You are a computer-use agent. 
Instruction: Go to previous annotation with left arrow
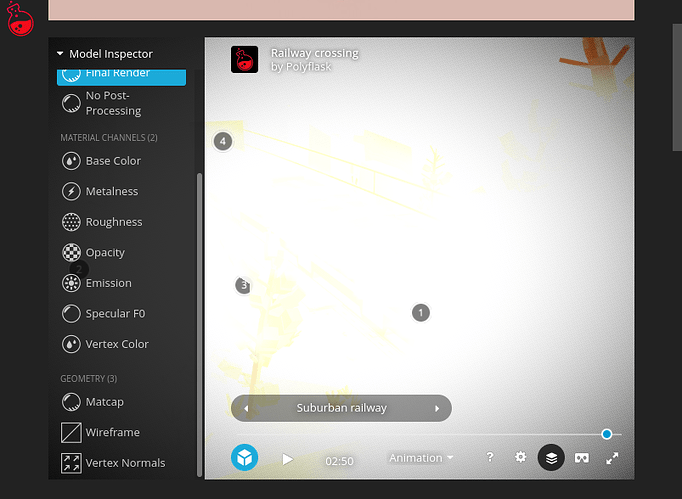point(246,409)
